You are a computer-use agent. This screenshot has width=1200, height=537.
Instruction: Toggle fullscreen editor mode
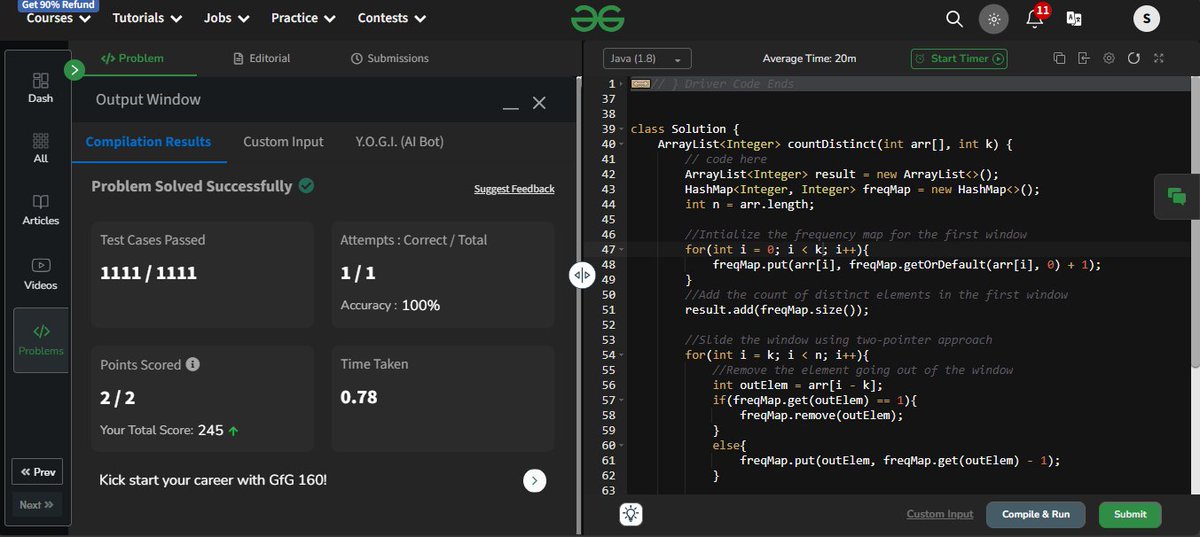(x=1158, y=58)
